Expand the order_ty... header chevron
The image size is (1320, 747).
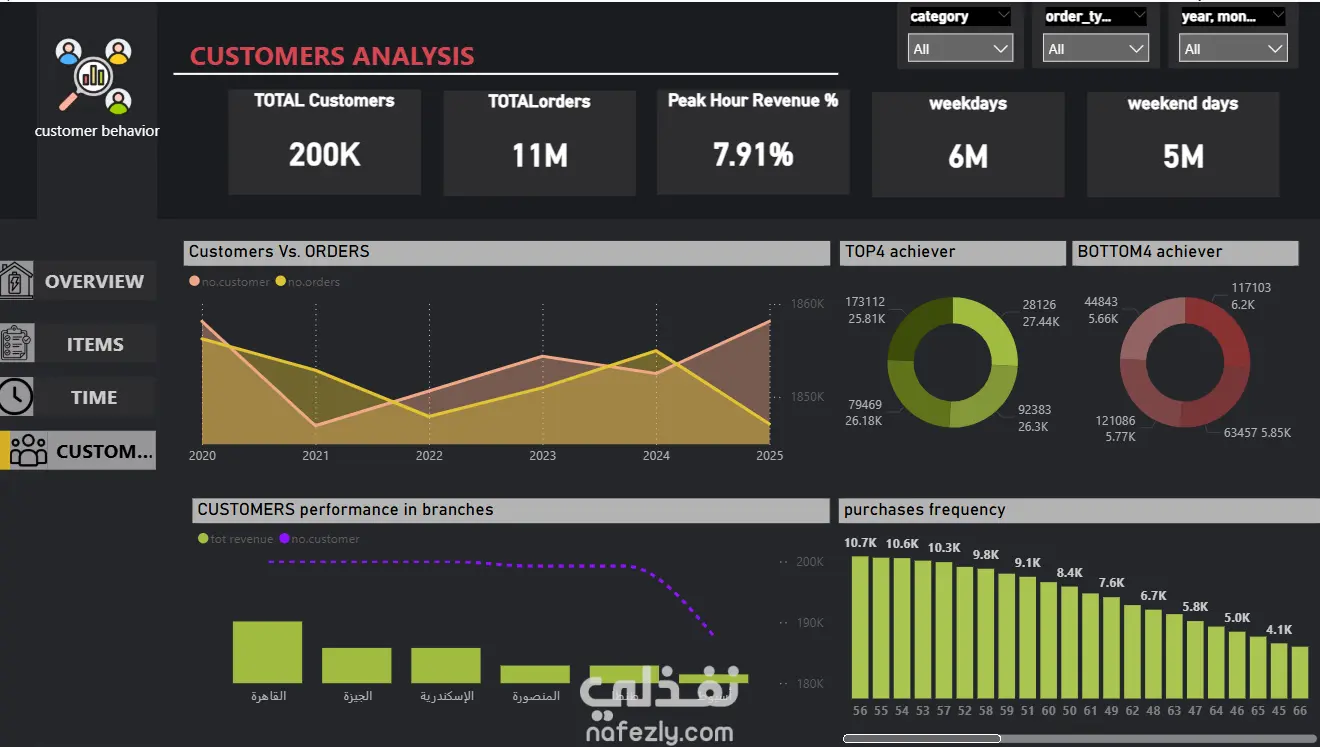[x=1139, y=17]
